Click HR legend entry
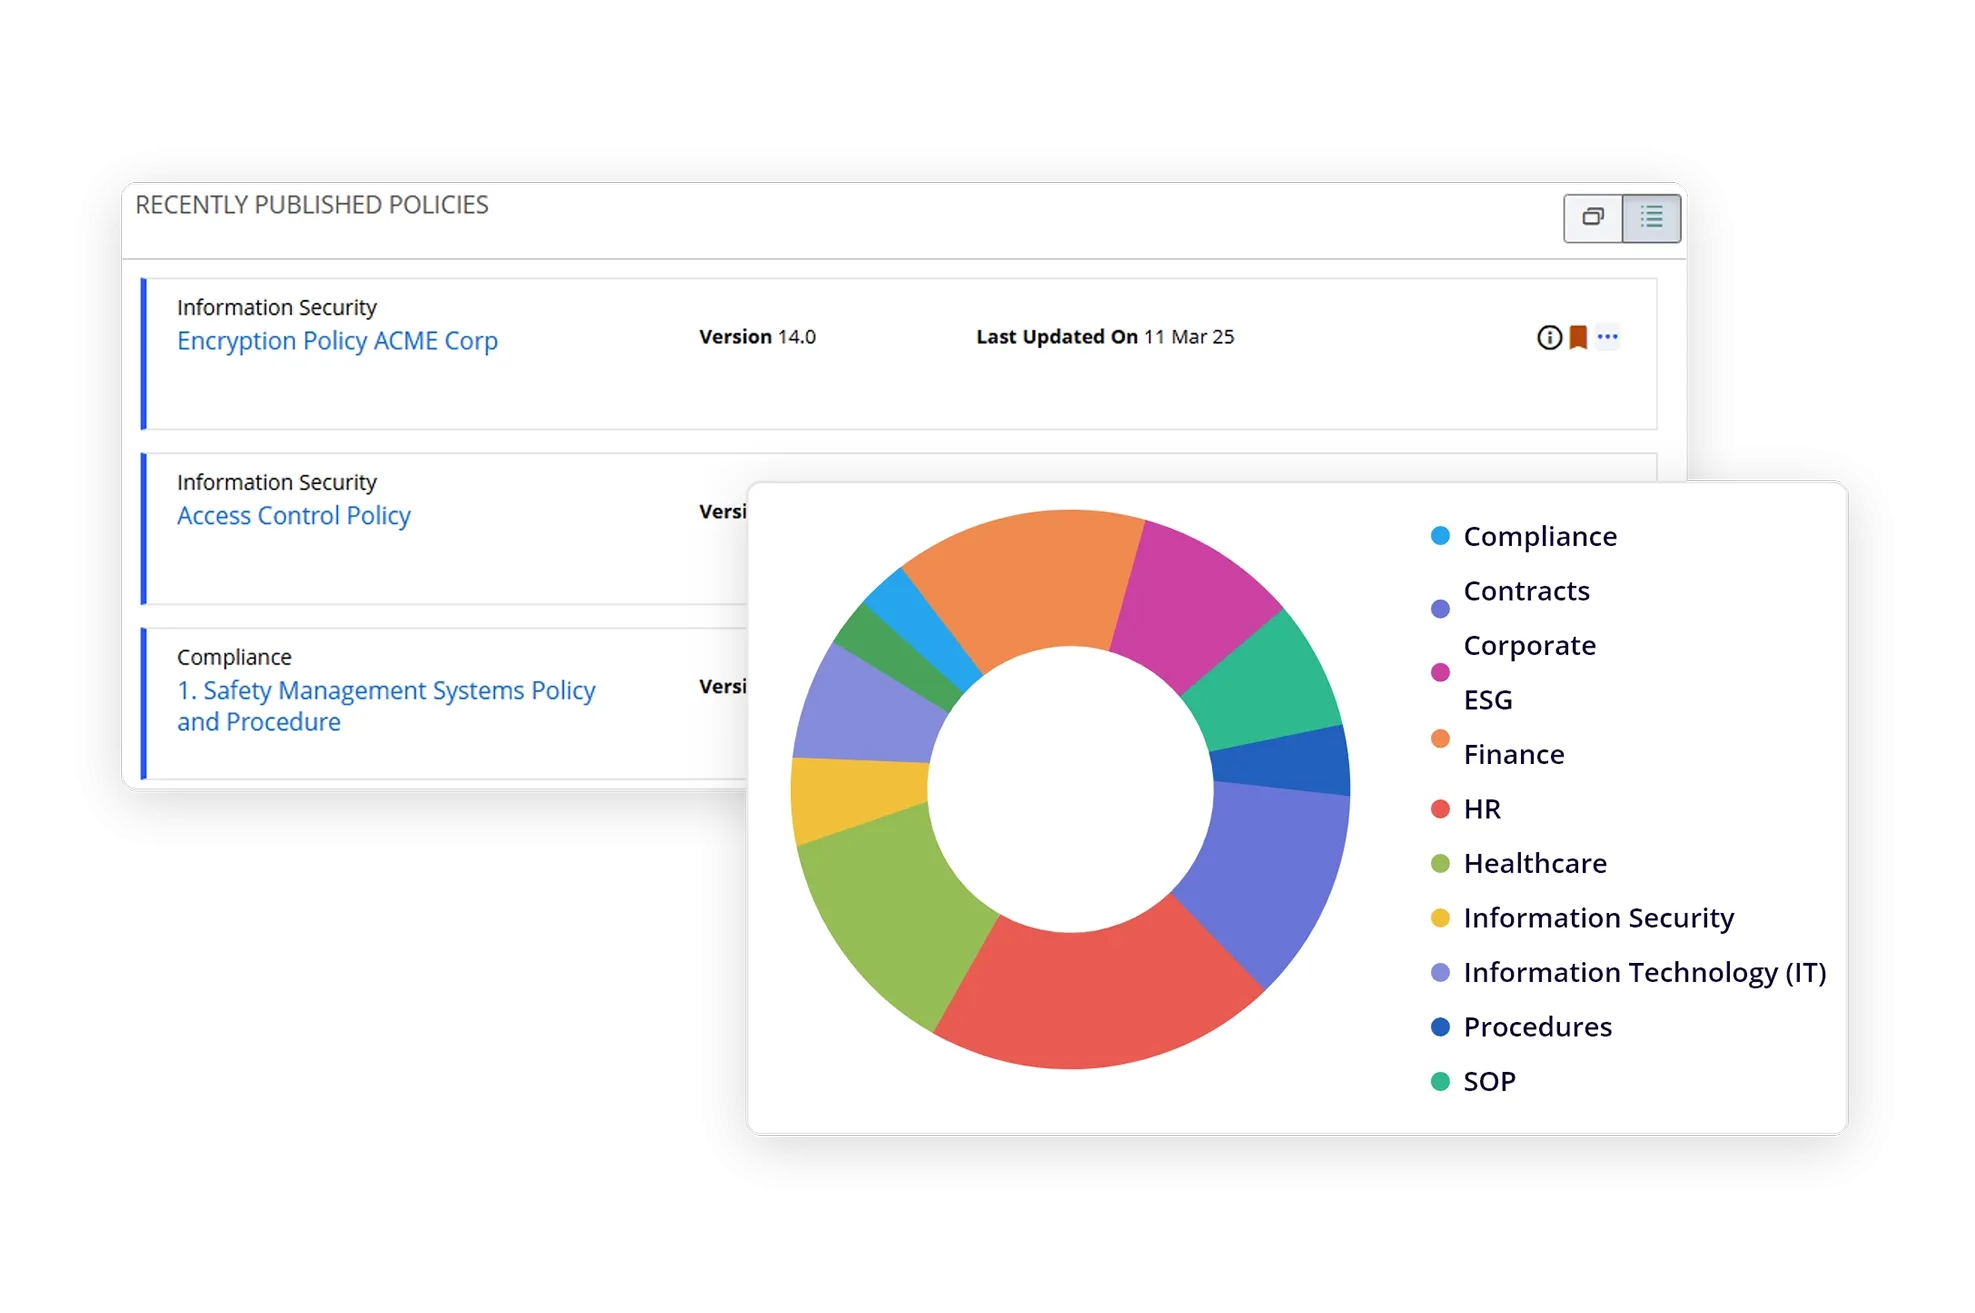Image resolution: width=1975 pixels, height=1313 pixels. click(1481, 809)
